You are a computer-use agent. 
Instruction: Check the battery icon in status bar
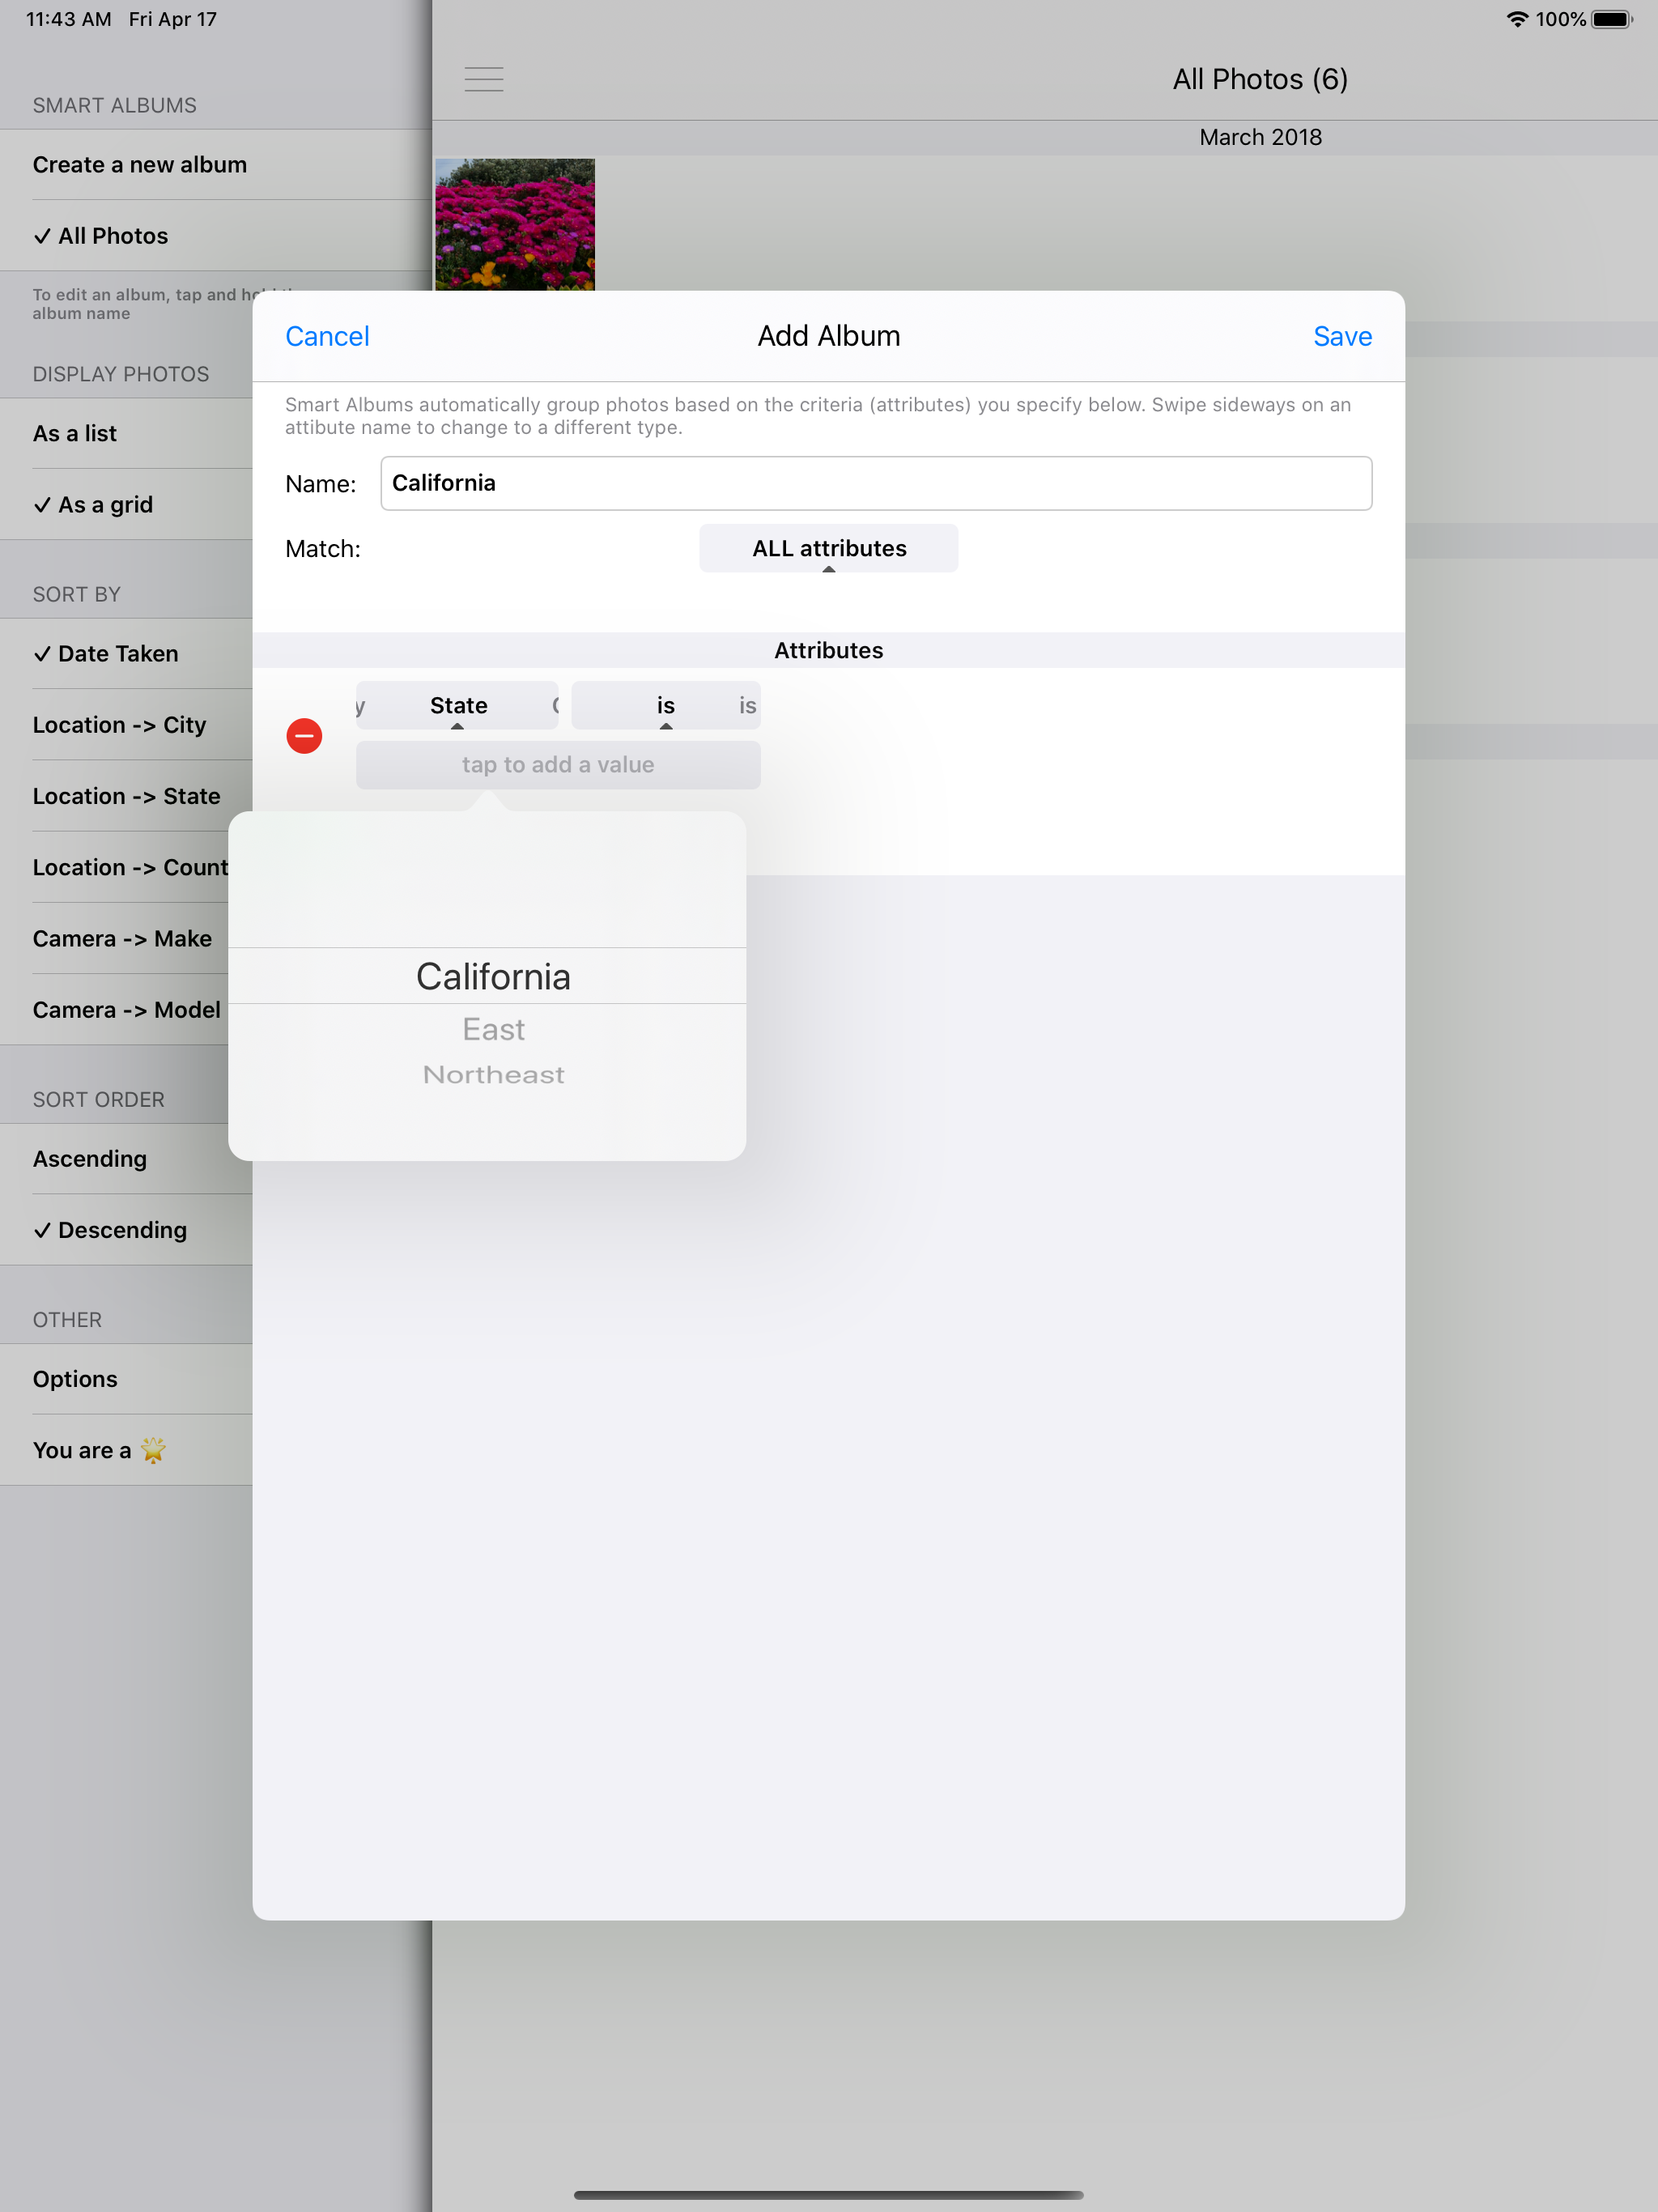click(x=1612, y=19)
